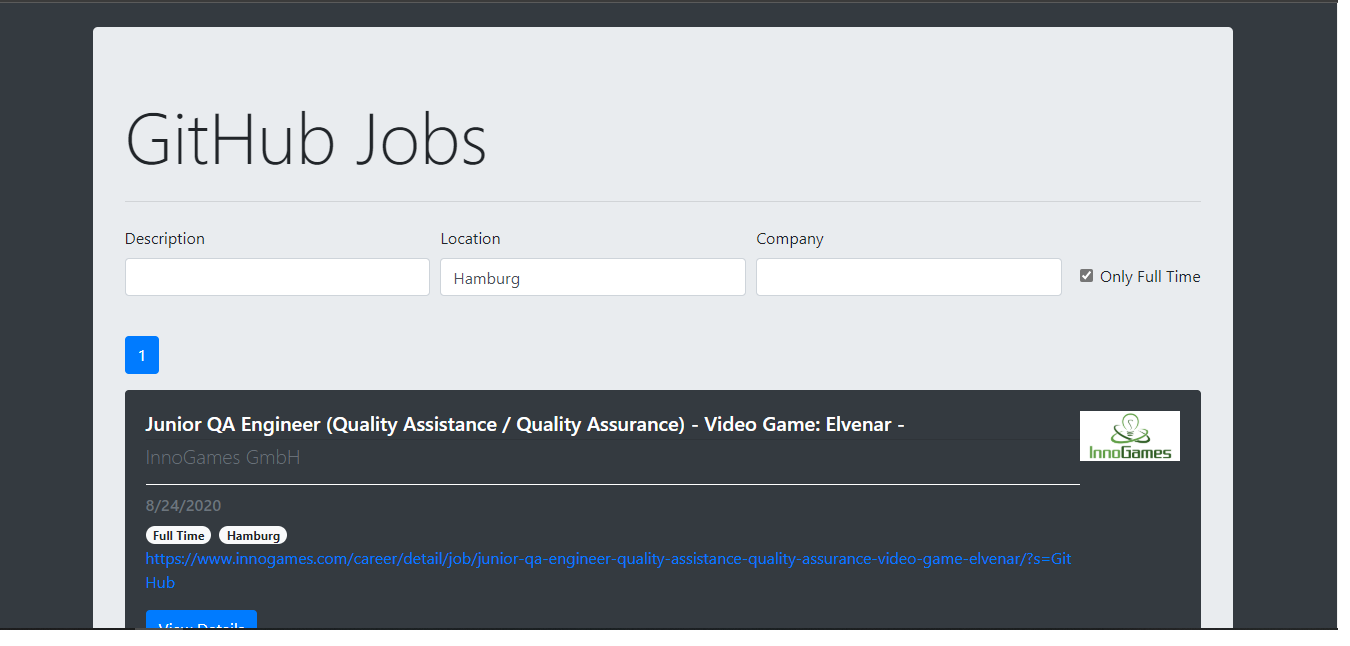
Task: Click the 8/24/2020 posting date
Action: pyautogui.click(x=183, y=506)
